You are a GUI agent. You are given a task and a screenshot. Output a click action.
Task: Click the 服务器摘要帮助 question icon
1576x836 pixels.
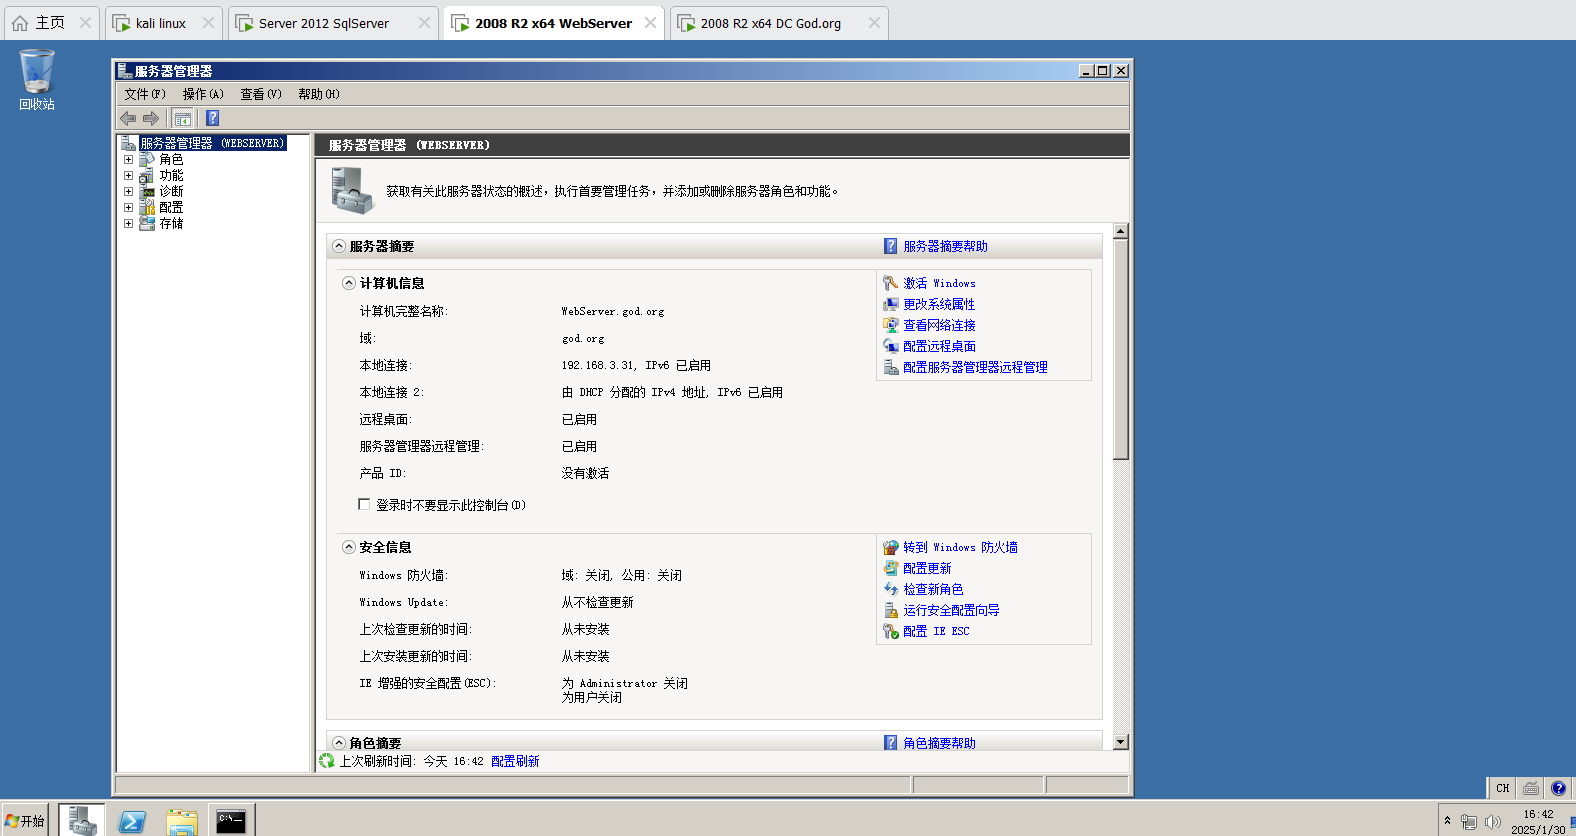pyautogui.click(x=890, y=246)
